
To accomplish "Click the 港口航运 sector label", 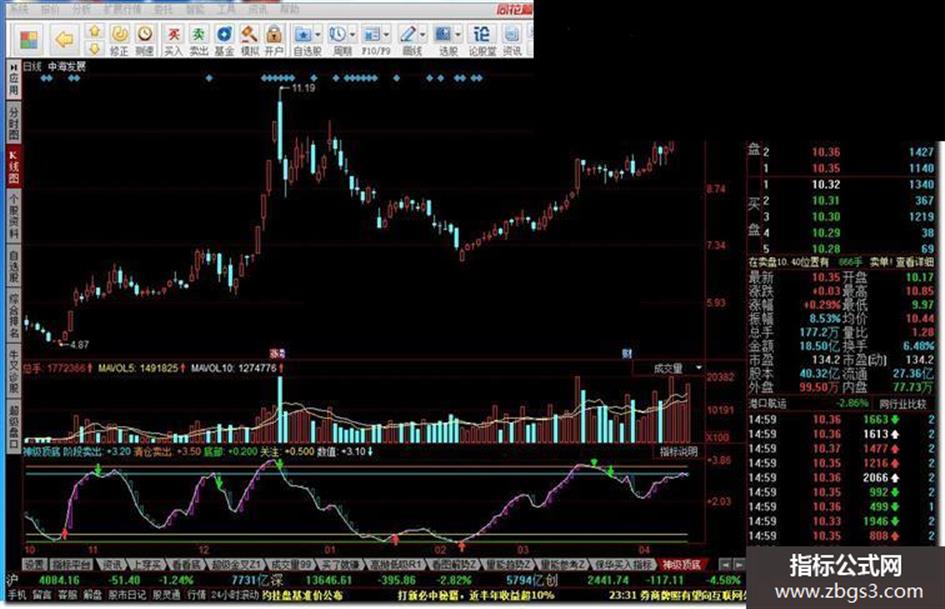I will 767,404.
